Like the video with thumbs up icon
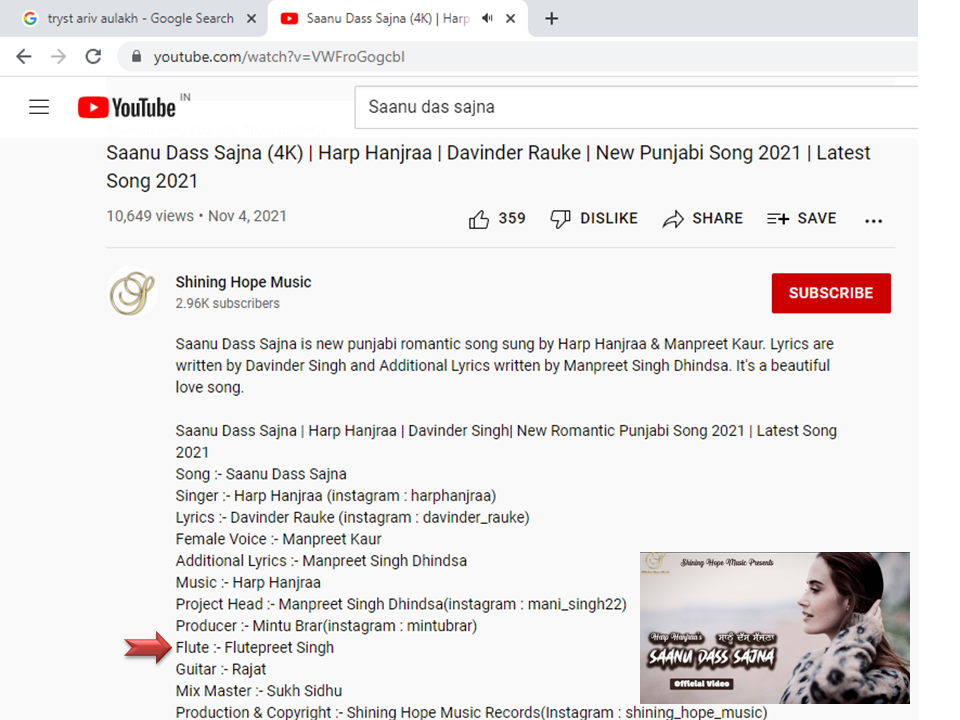 coord(480,219)
